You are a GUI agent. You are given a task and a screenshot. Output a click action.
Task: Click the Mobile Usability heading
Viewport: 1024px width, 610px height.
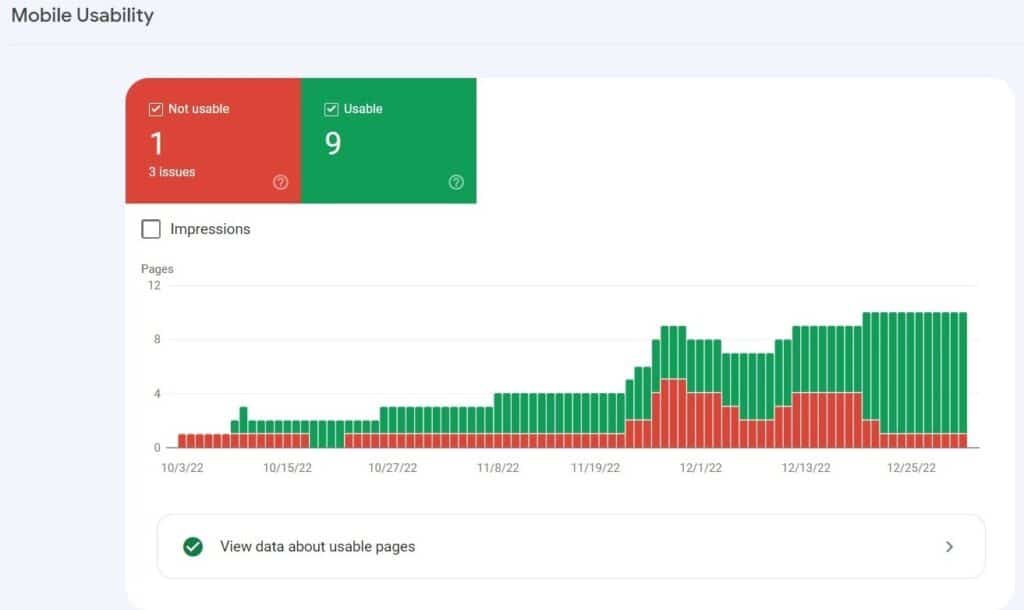pos(82,16)
